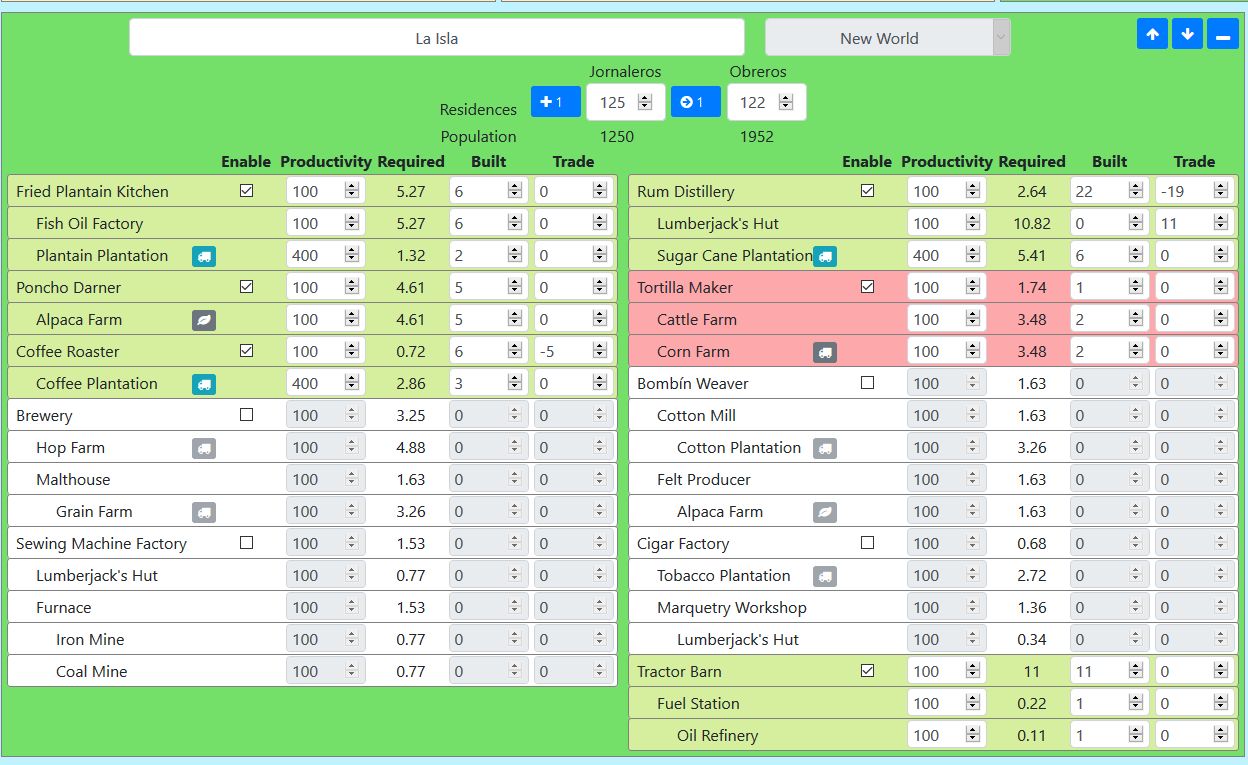Collapse La Isla panel with the minus button
Image resolution: width=1248 pixels, height=765 pixels.
[x=1222, y=34]
